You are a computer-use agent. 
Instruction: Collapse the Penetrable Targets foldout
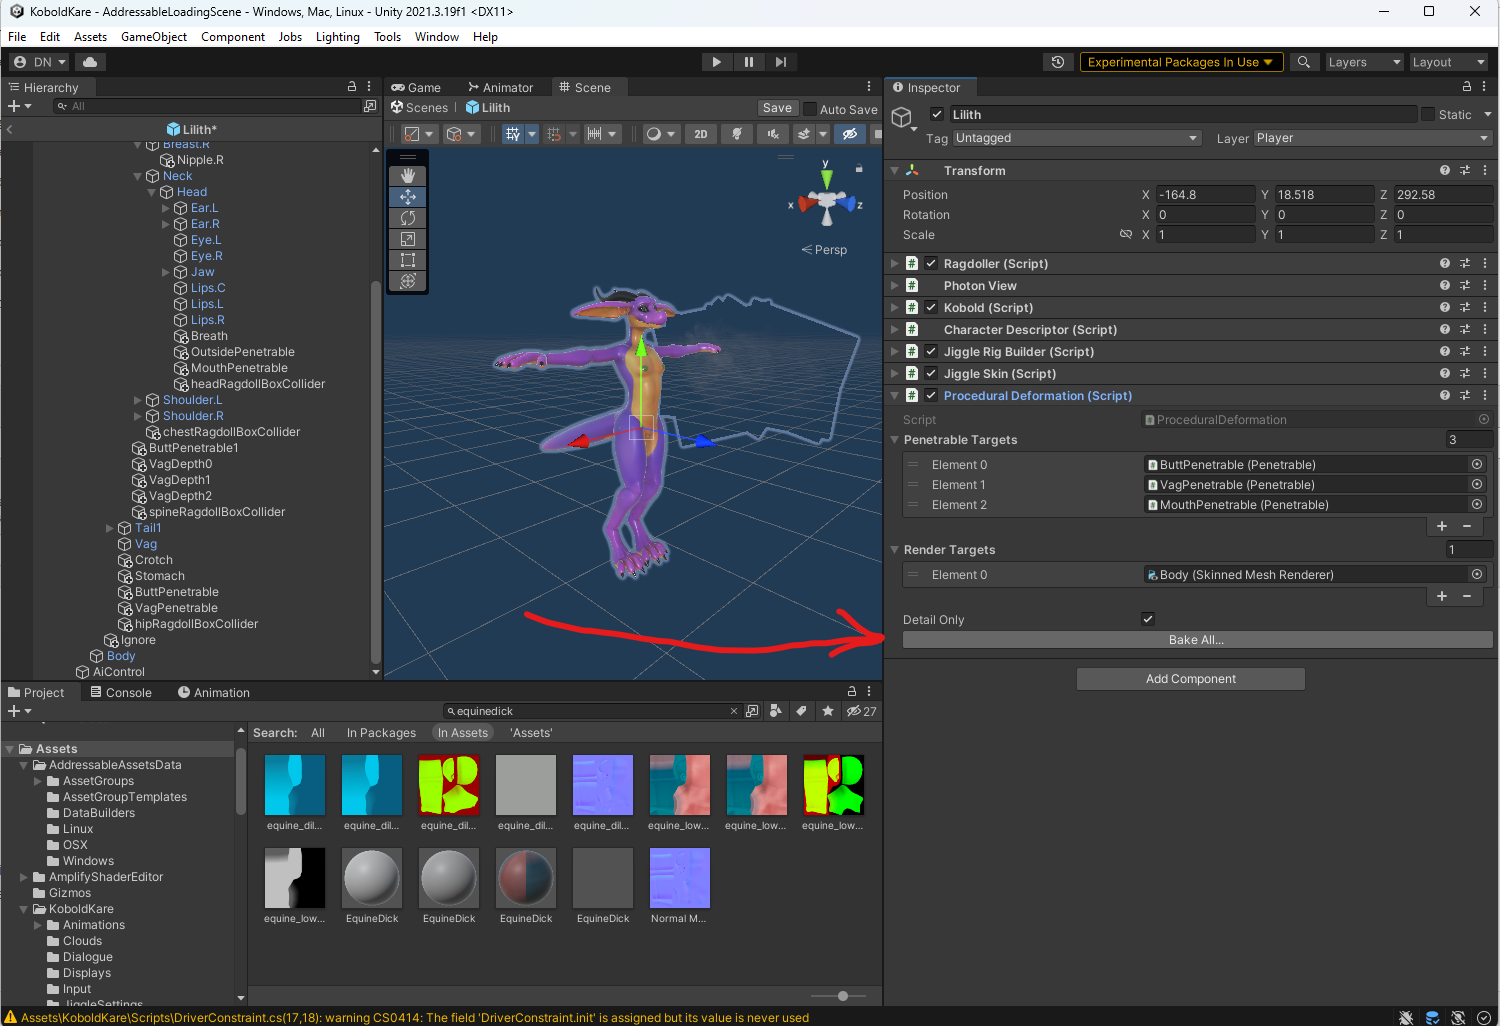coord(895,440)
